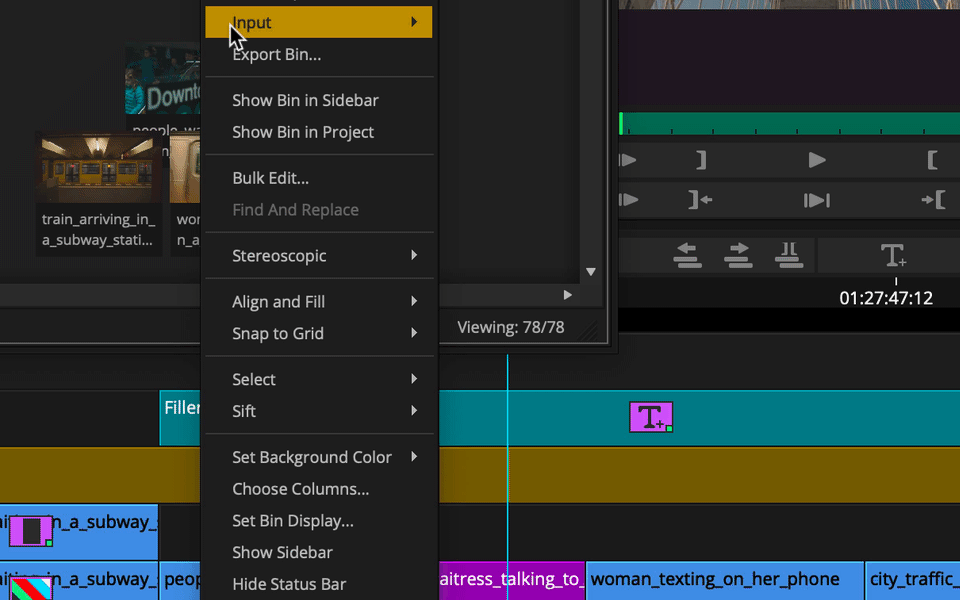
Task: Expand the Stereoscopic submenu arrow
Action: 414,255
